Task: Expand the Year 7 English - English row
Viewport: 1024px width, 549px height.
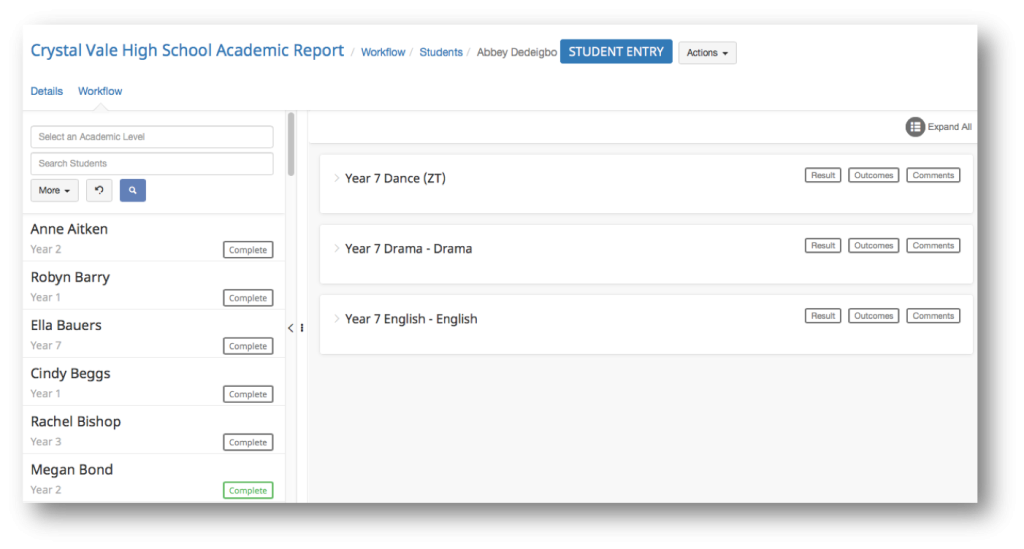Action: pyautogui.click(x=337, y=319)
